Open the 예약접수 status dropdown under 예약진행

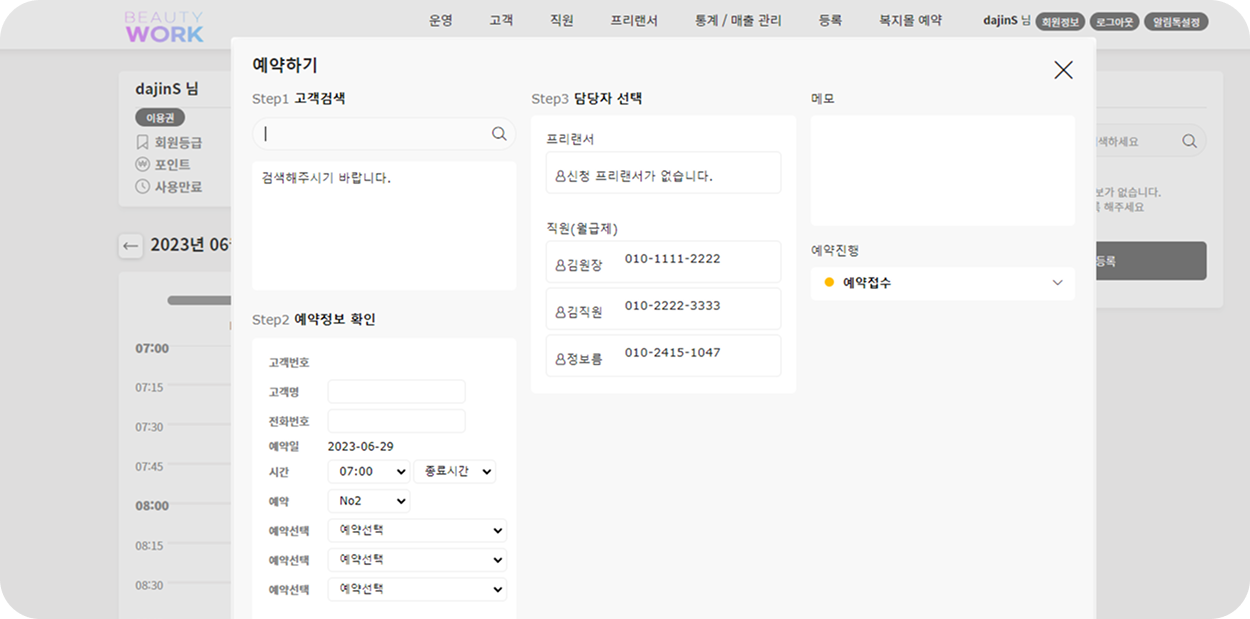[942, 284]
